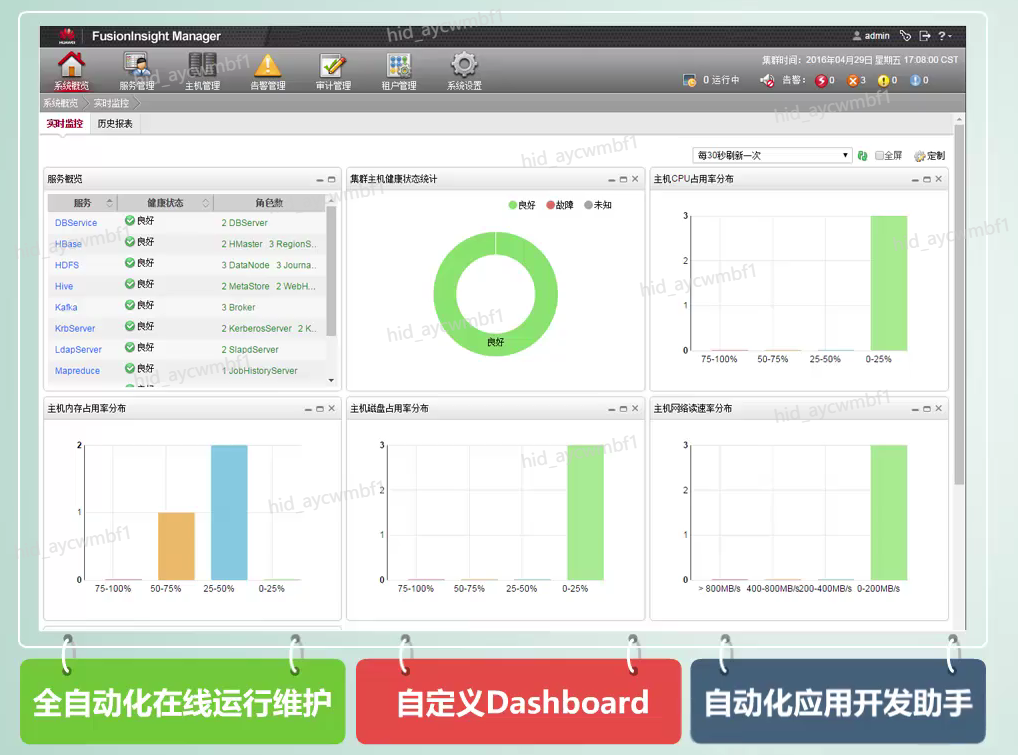Click the Huawei logo

(x=67, y=36)
